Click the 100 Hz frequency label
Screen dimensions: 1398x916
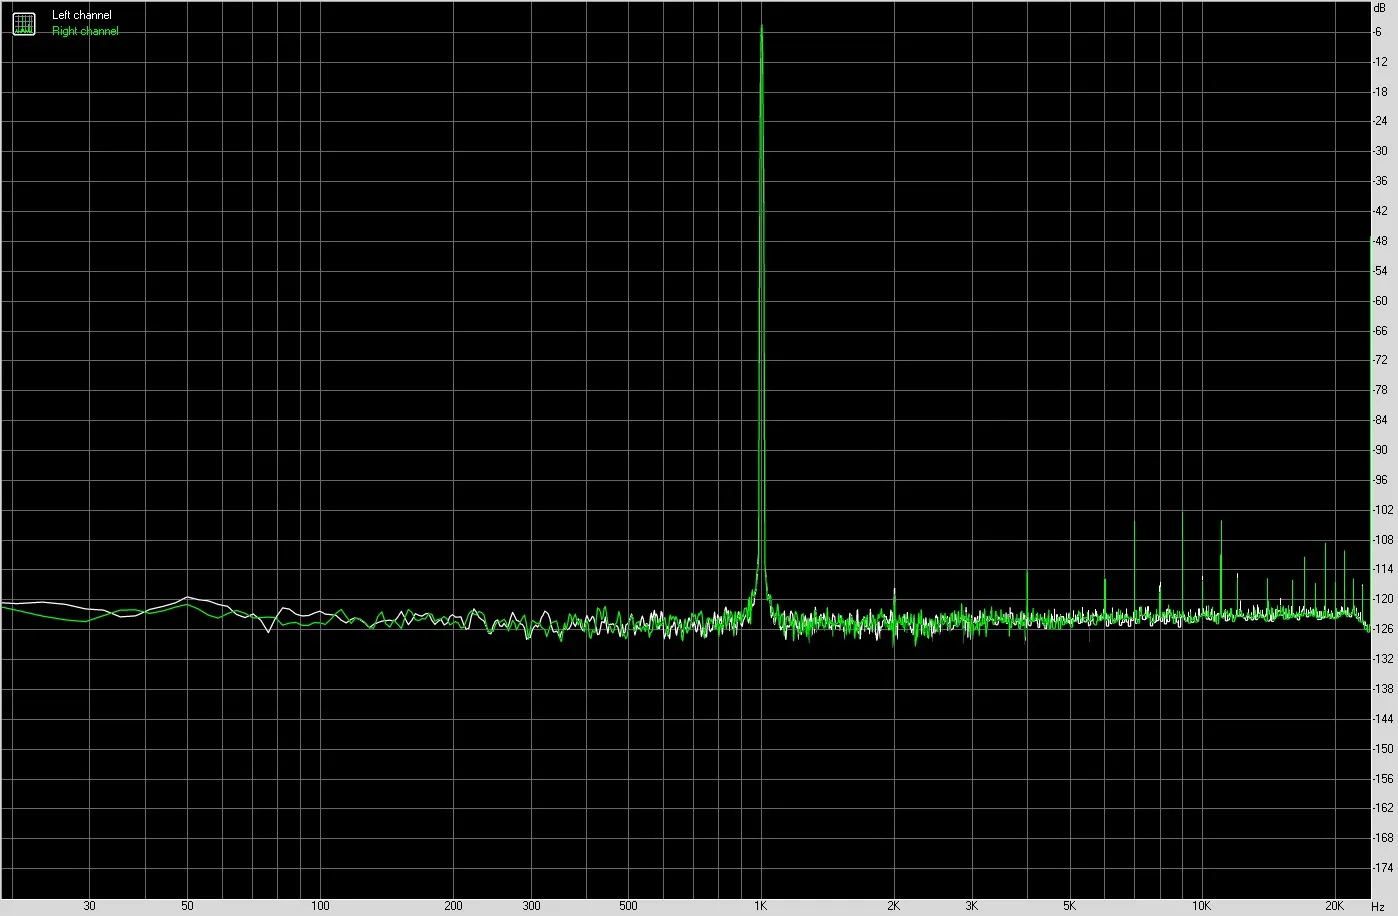pyautogui.click(x=320, y=906)
